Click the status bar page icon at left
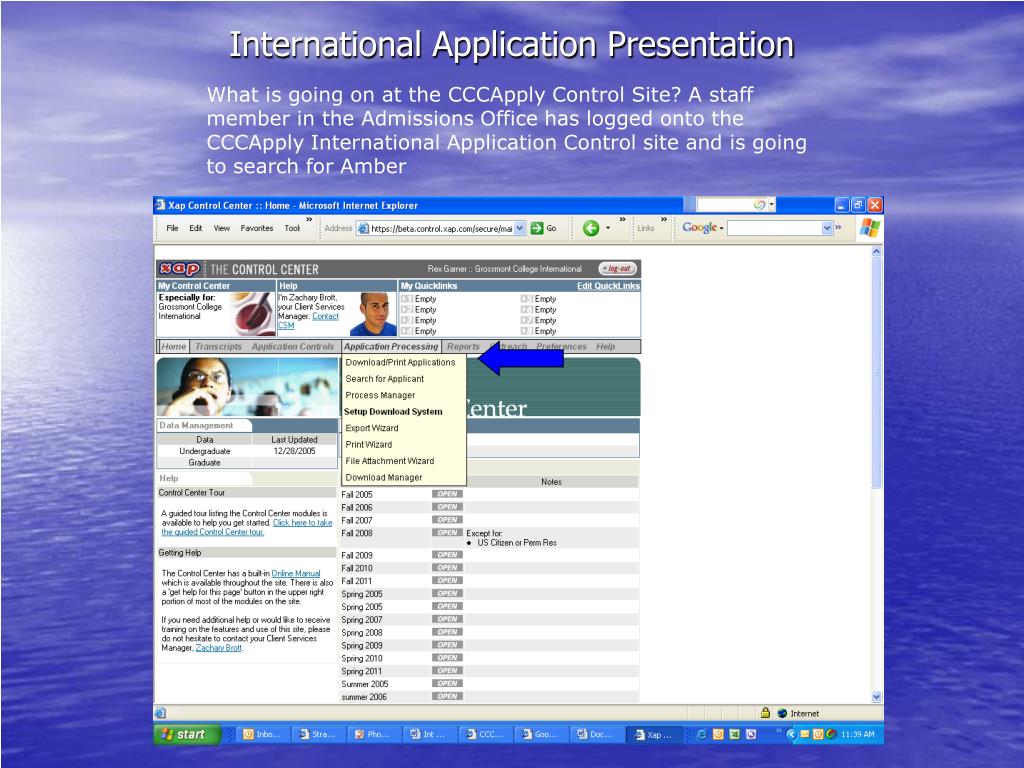The height and width of the screenshot is (768, 1024). coord(161,712)
